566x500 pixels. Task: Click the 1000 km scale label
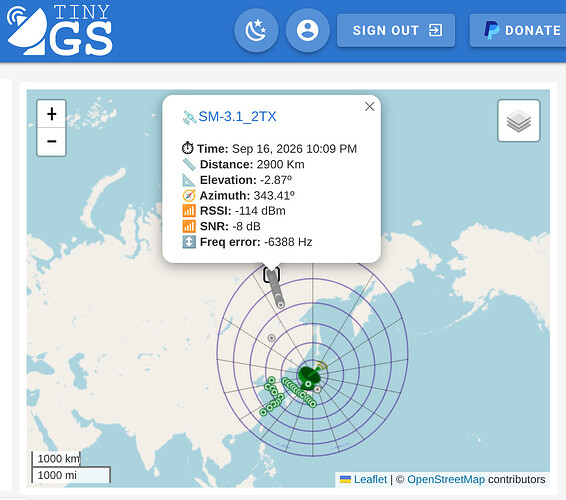pos(58,458)
